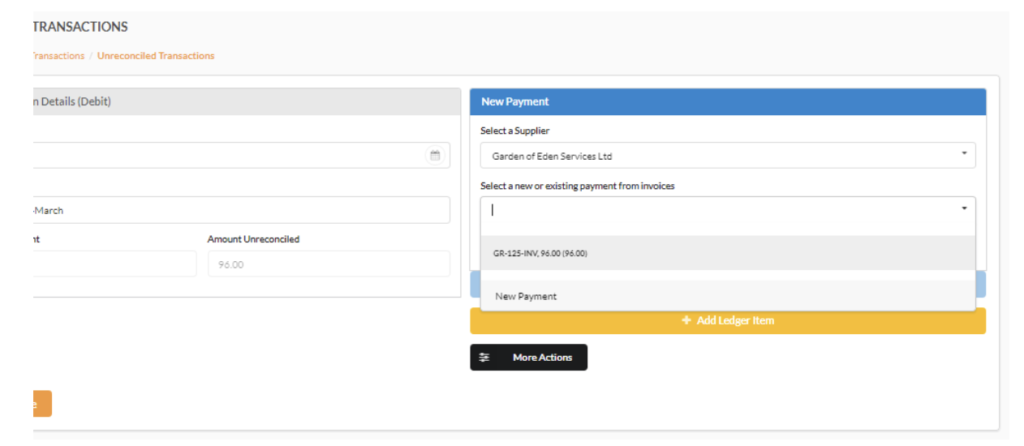The width and height of the screenshot is (1024, 446).
Task: Click the orange button at bottom left
Action: click(40, 404)
